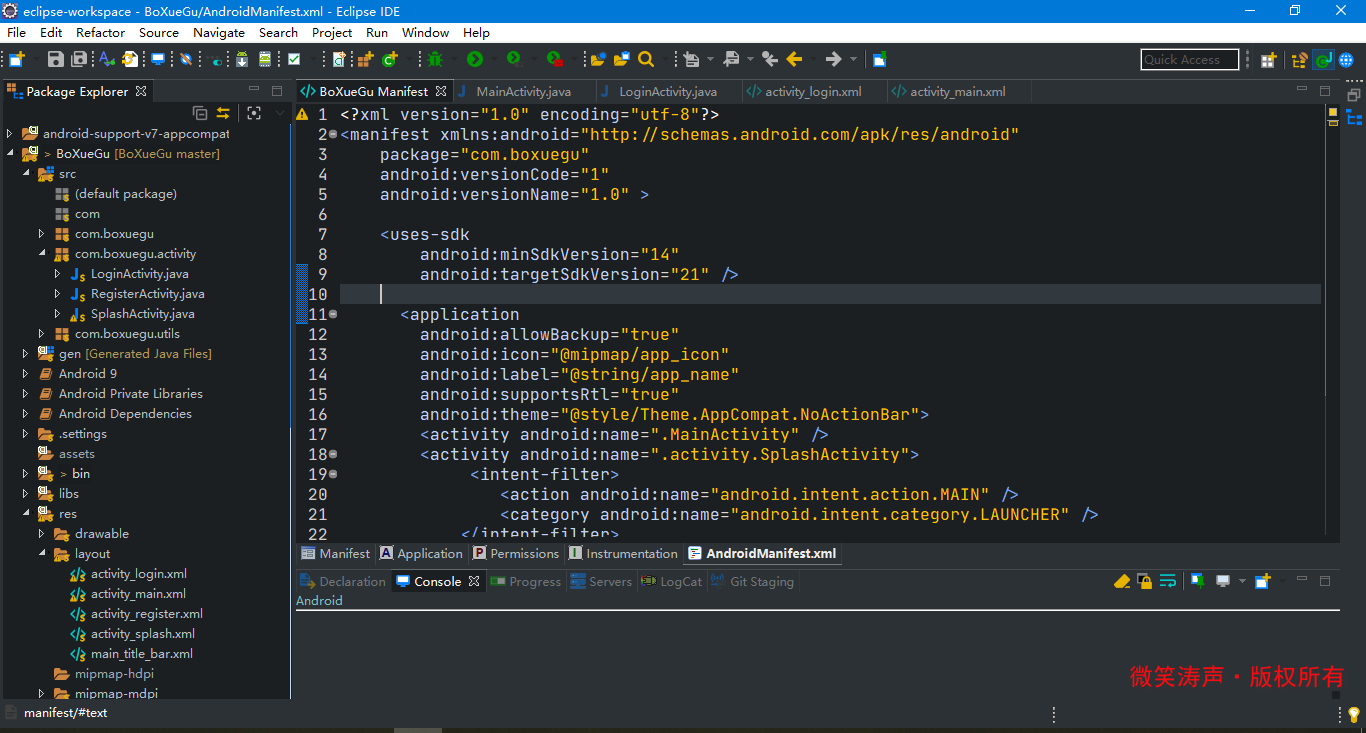Expand the android-support-v7-appcompat project
Screen dimensions: 1366x733
[11, 134]
